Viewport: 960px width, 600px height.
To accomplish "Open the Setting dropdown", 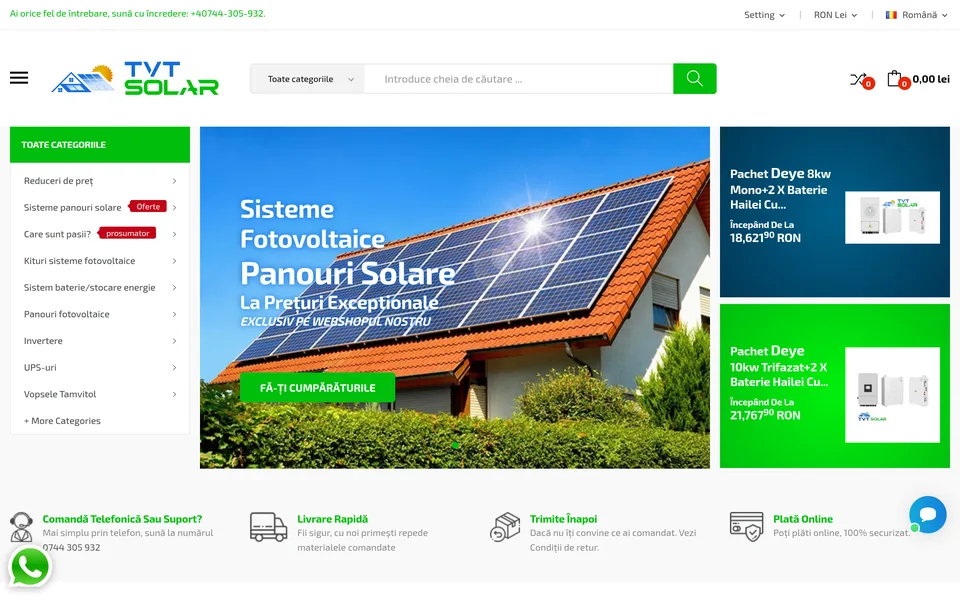I will [x=764, y=15].
